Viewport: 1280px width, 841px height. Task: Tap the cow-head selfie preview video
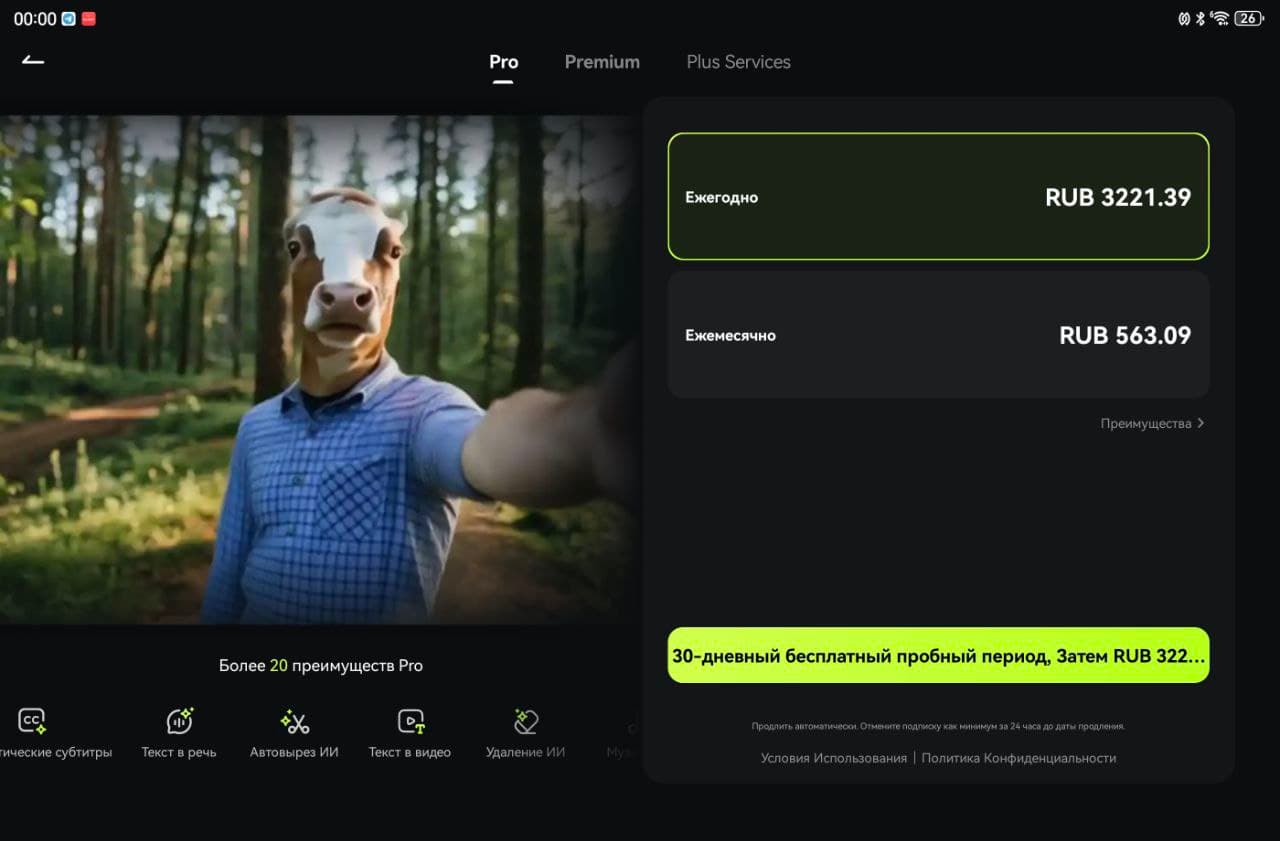click(315, 369)
